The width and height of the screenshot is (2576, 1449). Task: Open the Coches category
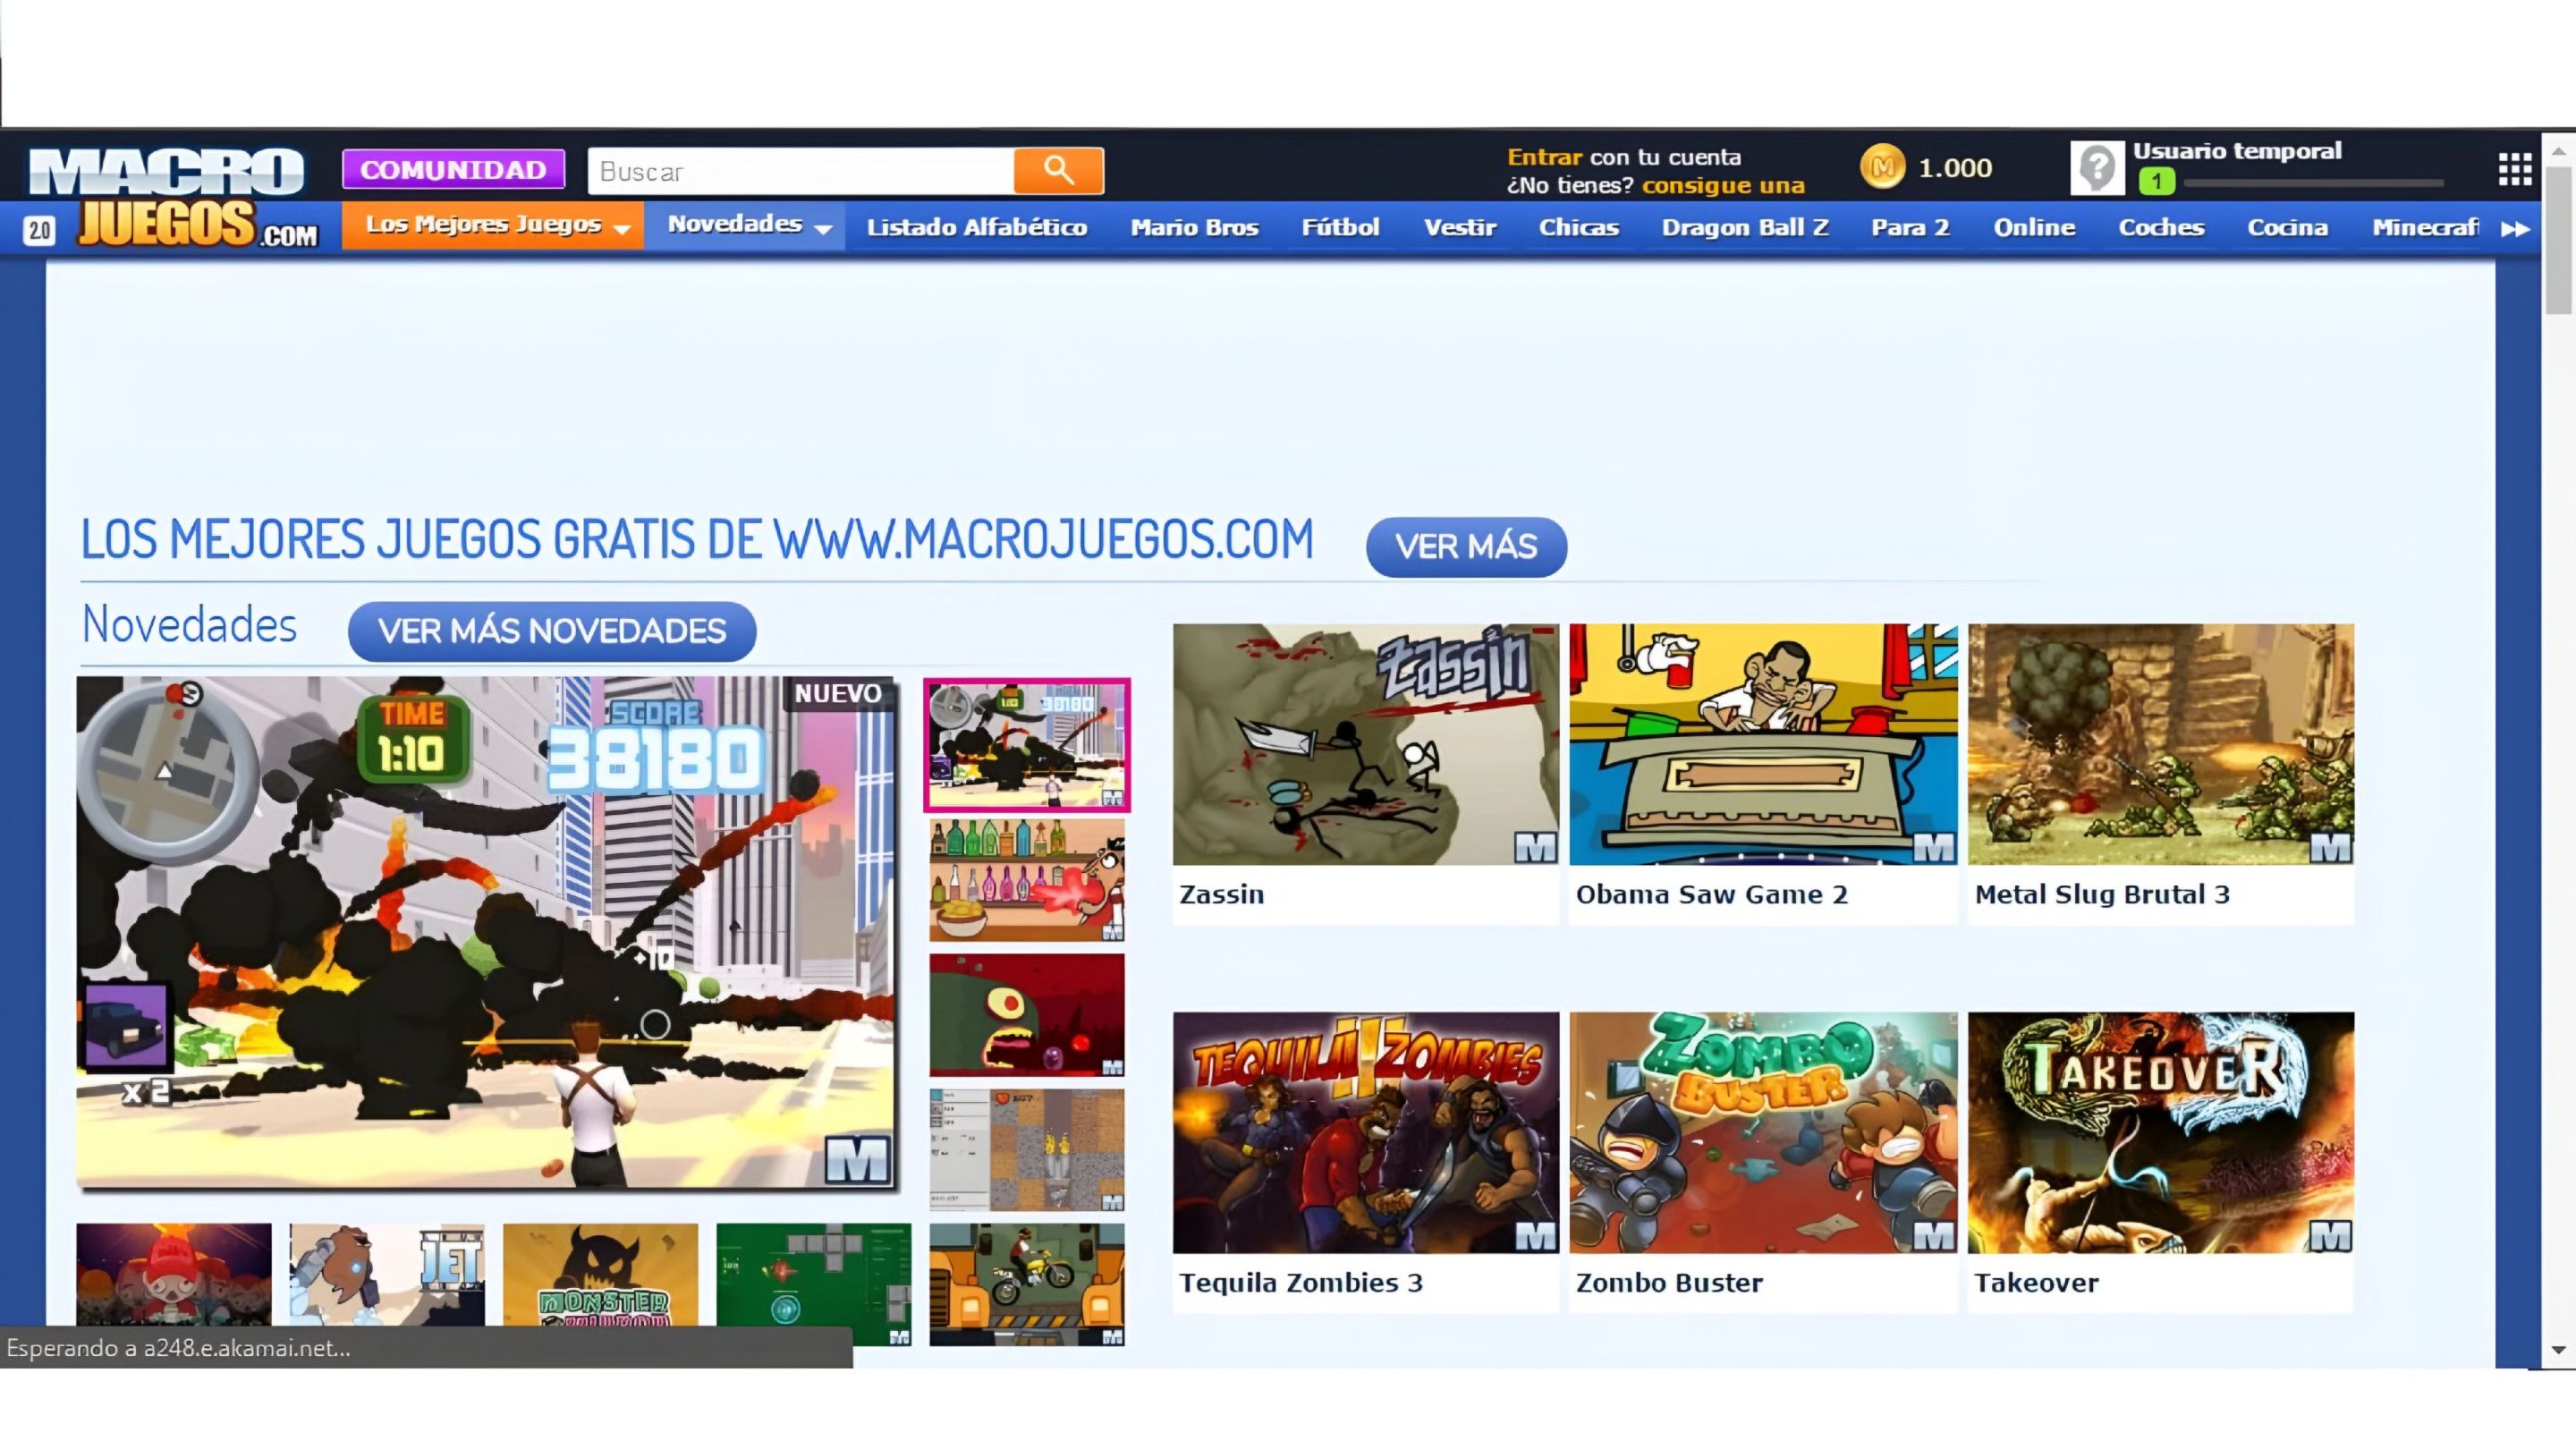[2161, 228]
